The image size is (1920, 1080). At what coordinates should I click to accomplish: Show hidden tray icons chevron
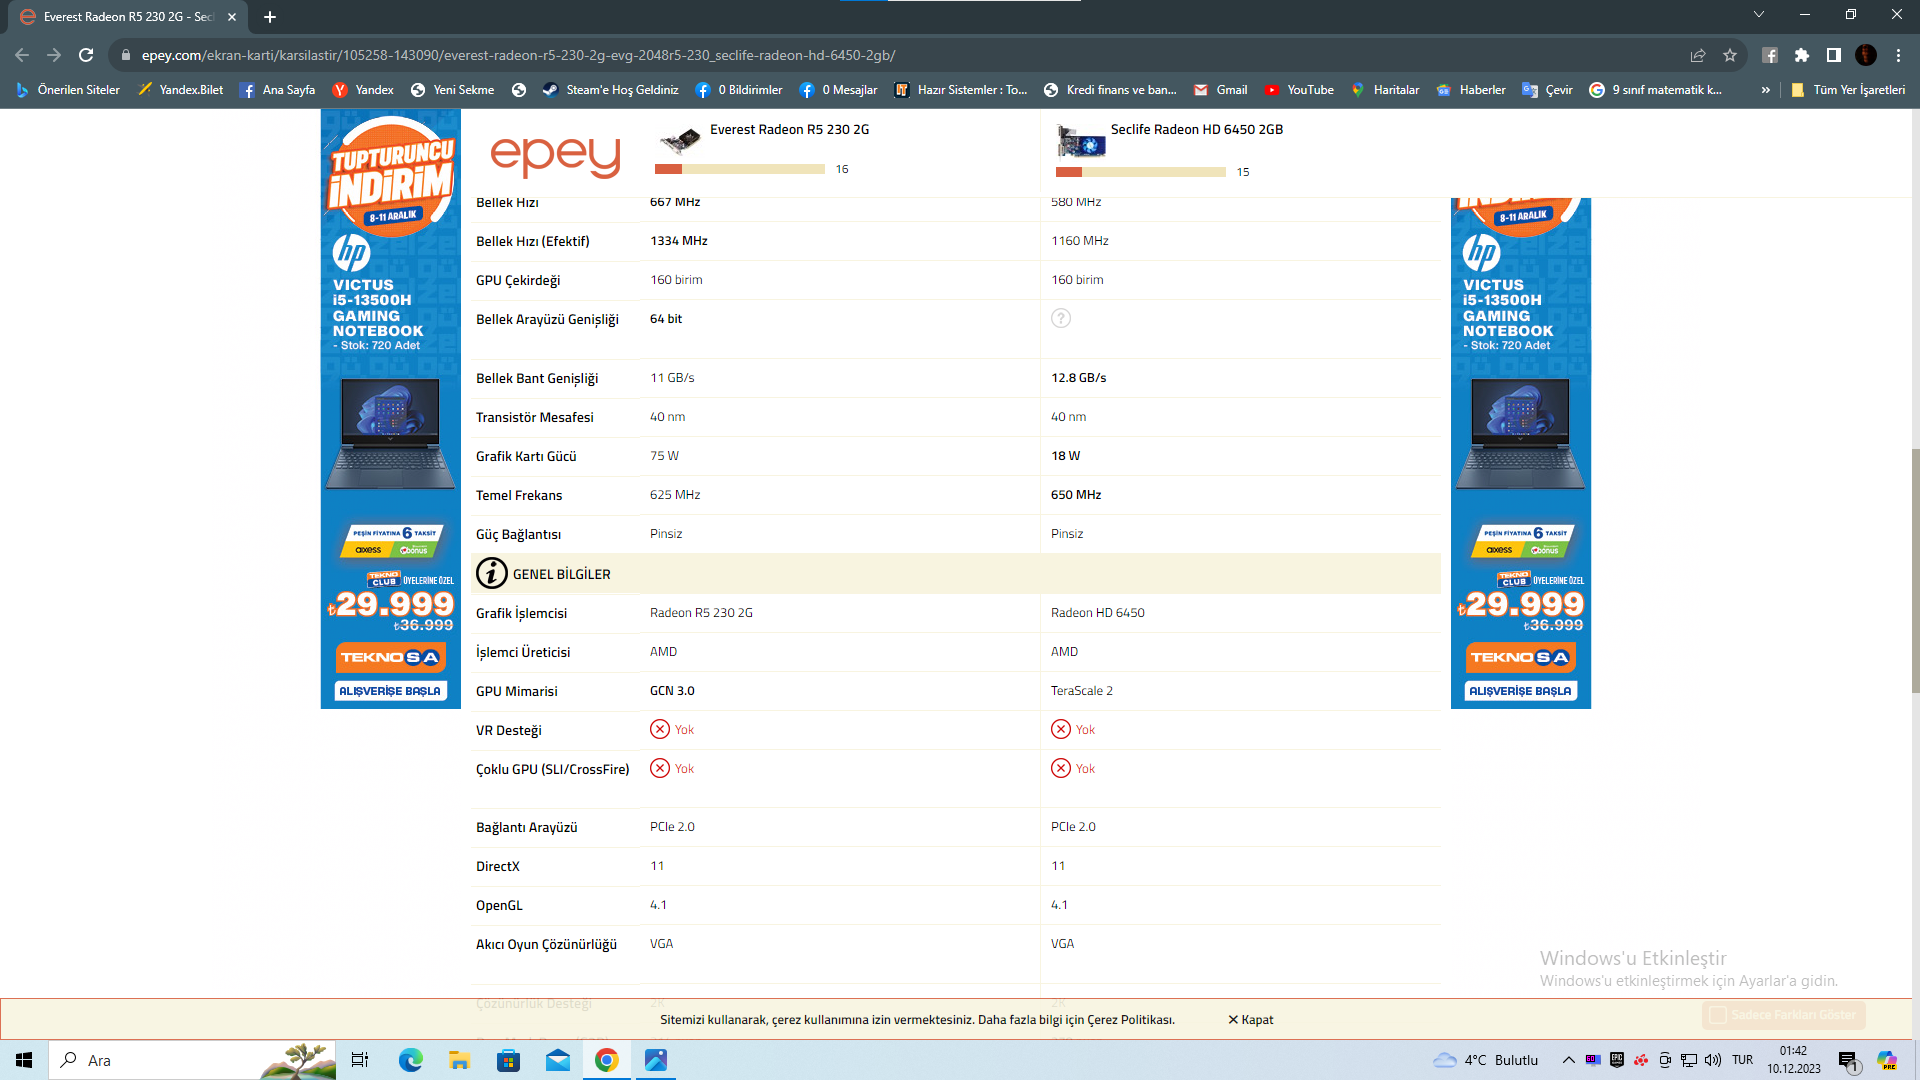point(1568,1060)
